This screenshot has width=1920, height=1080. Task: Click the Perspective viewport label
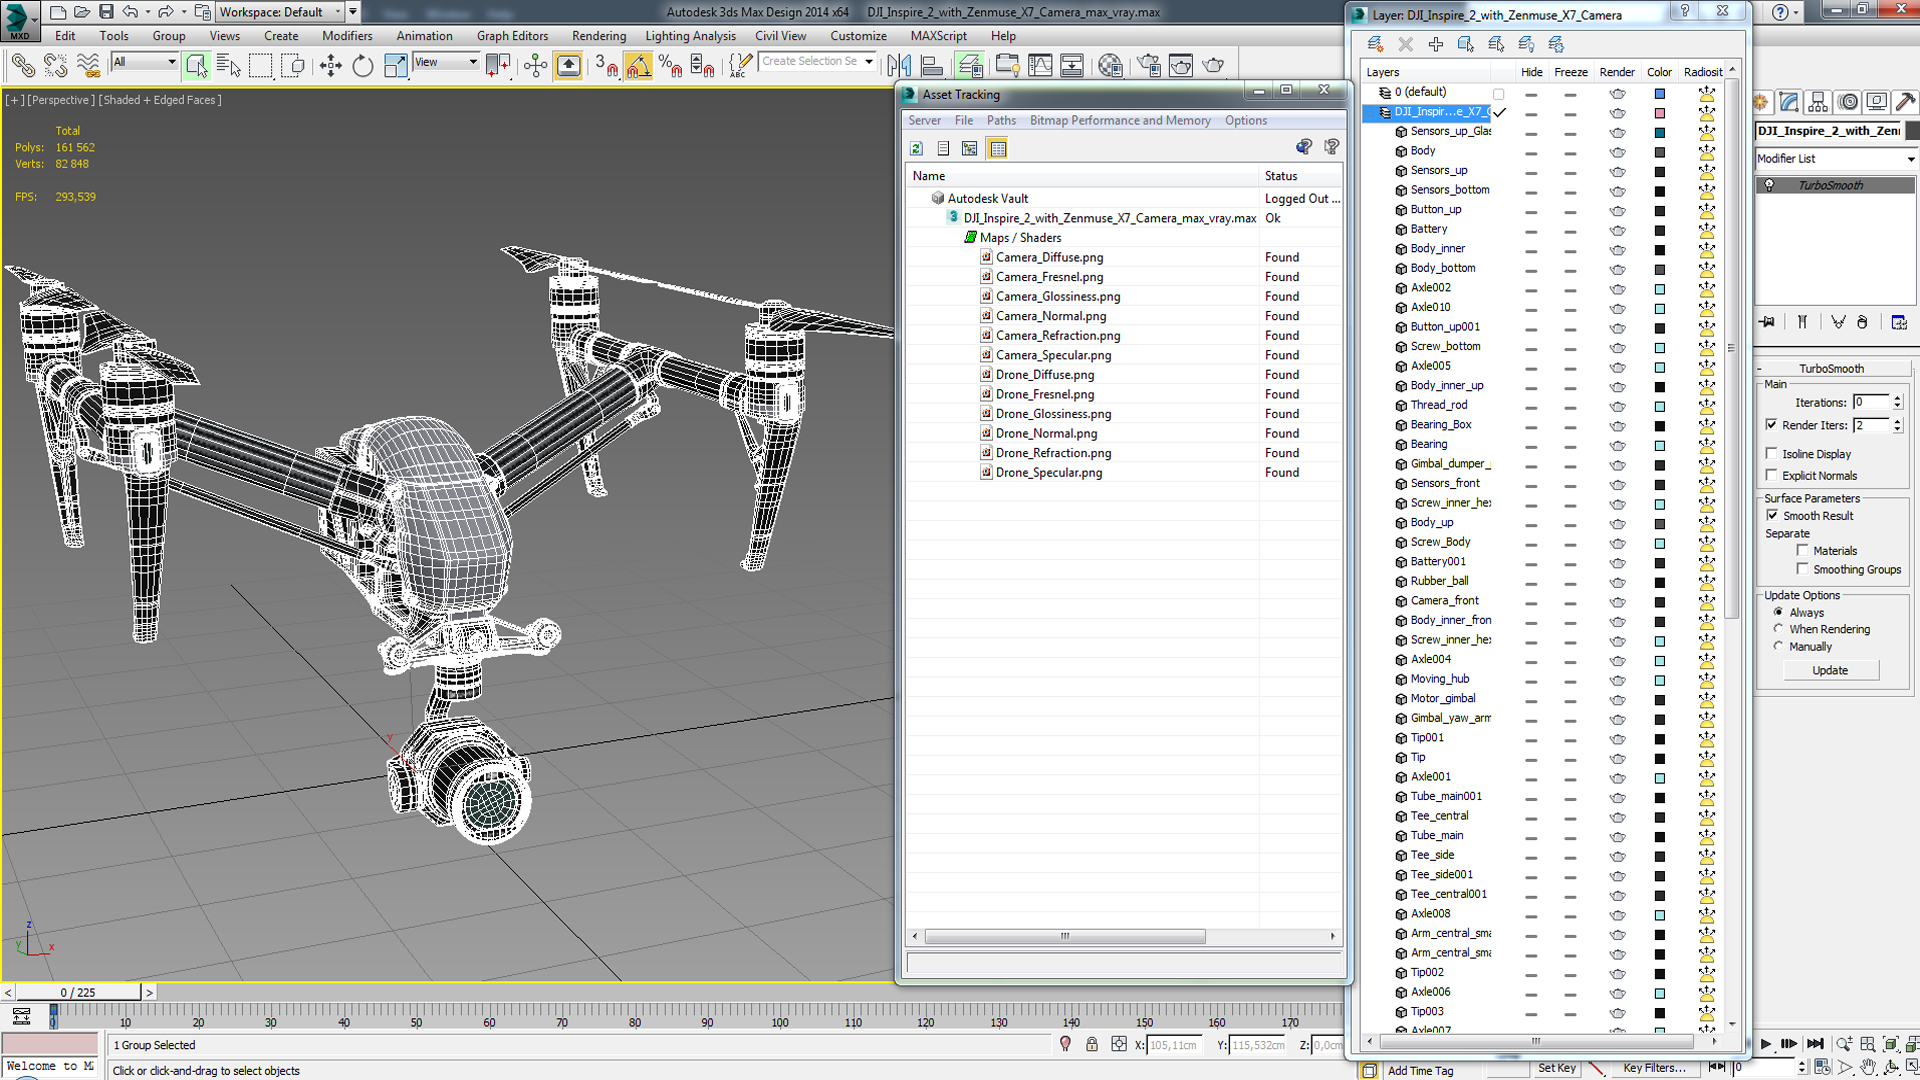tap(61, 100)
